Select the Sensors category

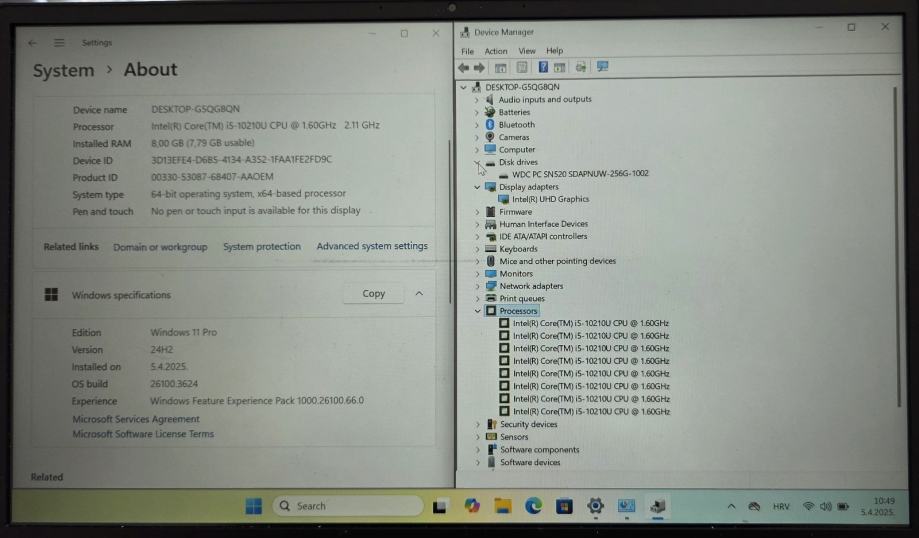coord(514,437)
